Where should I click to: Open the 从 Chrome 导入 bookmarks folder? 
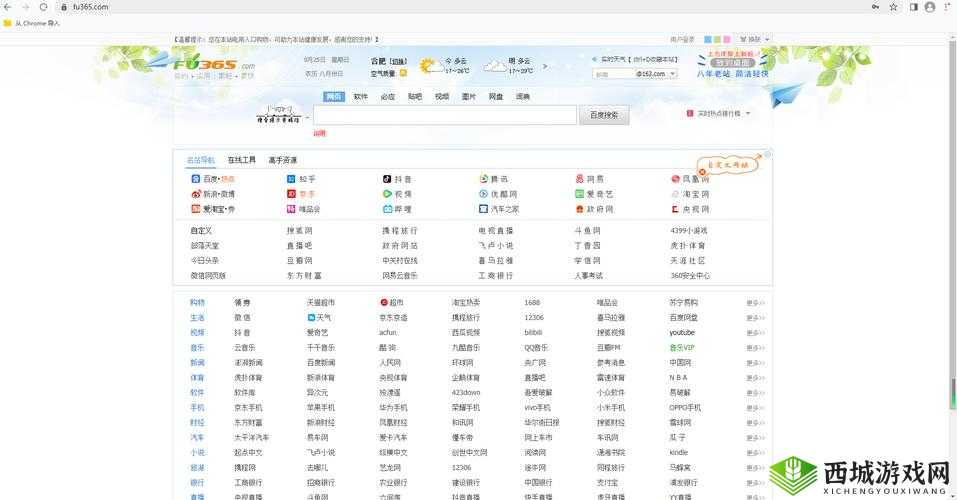(x=32, y=23)
